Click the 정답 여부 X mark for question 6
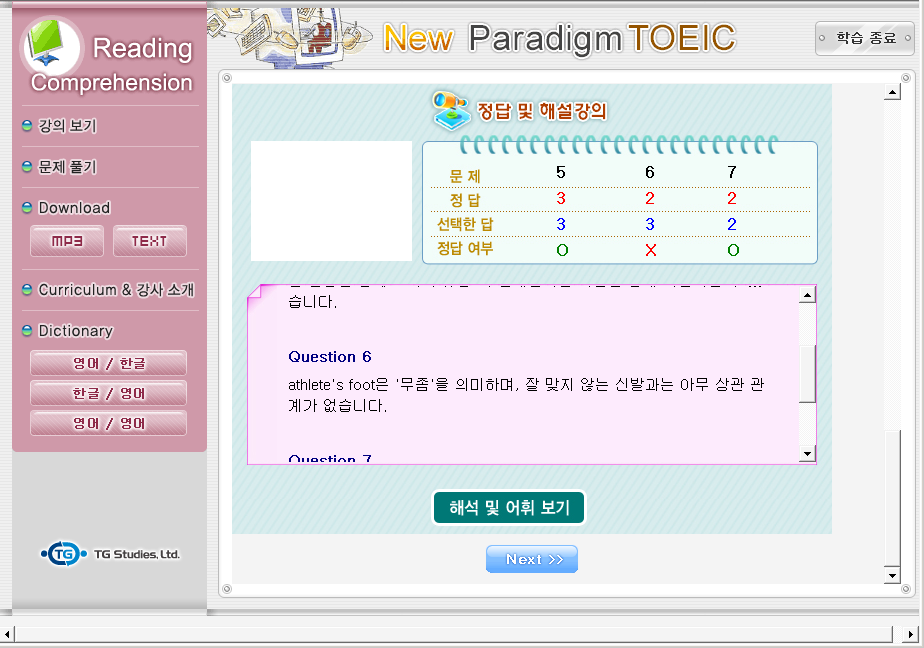 point(650,250)
